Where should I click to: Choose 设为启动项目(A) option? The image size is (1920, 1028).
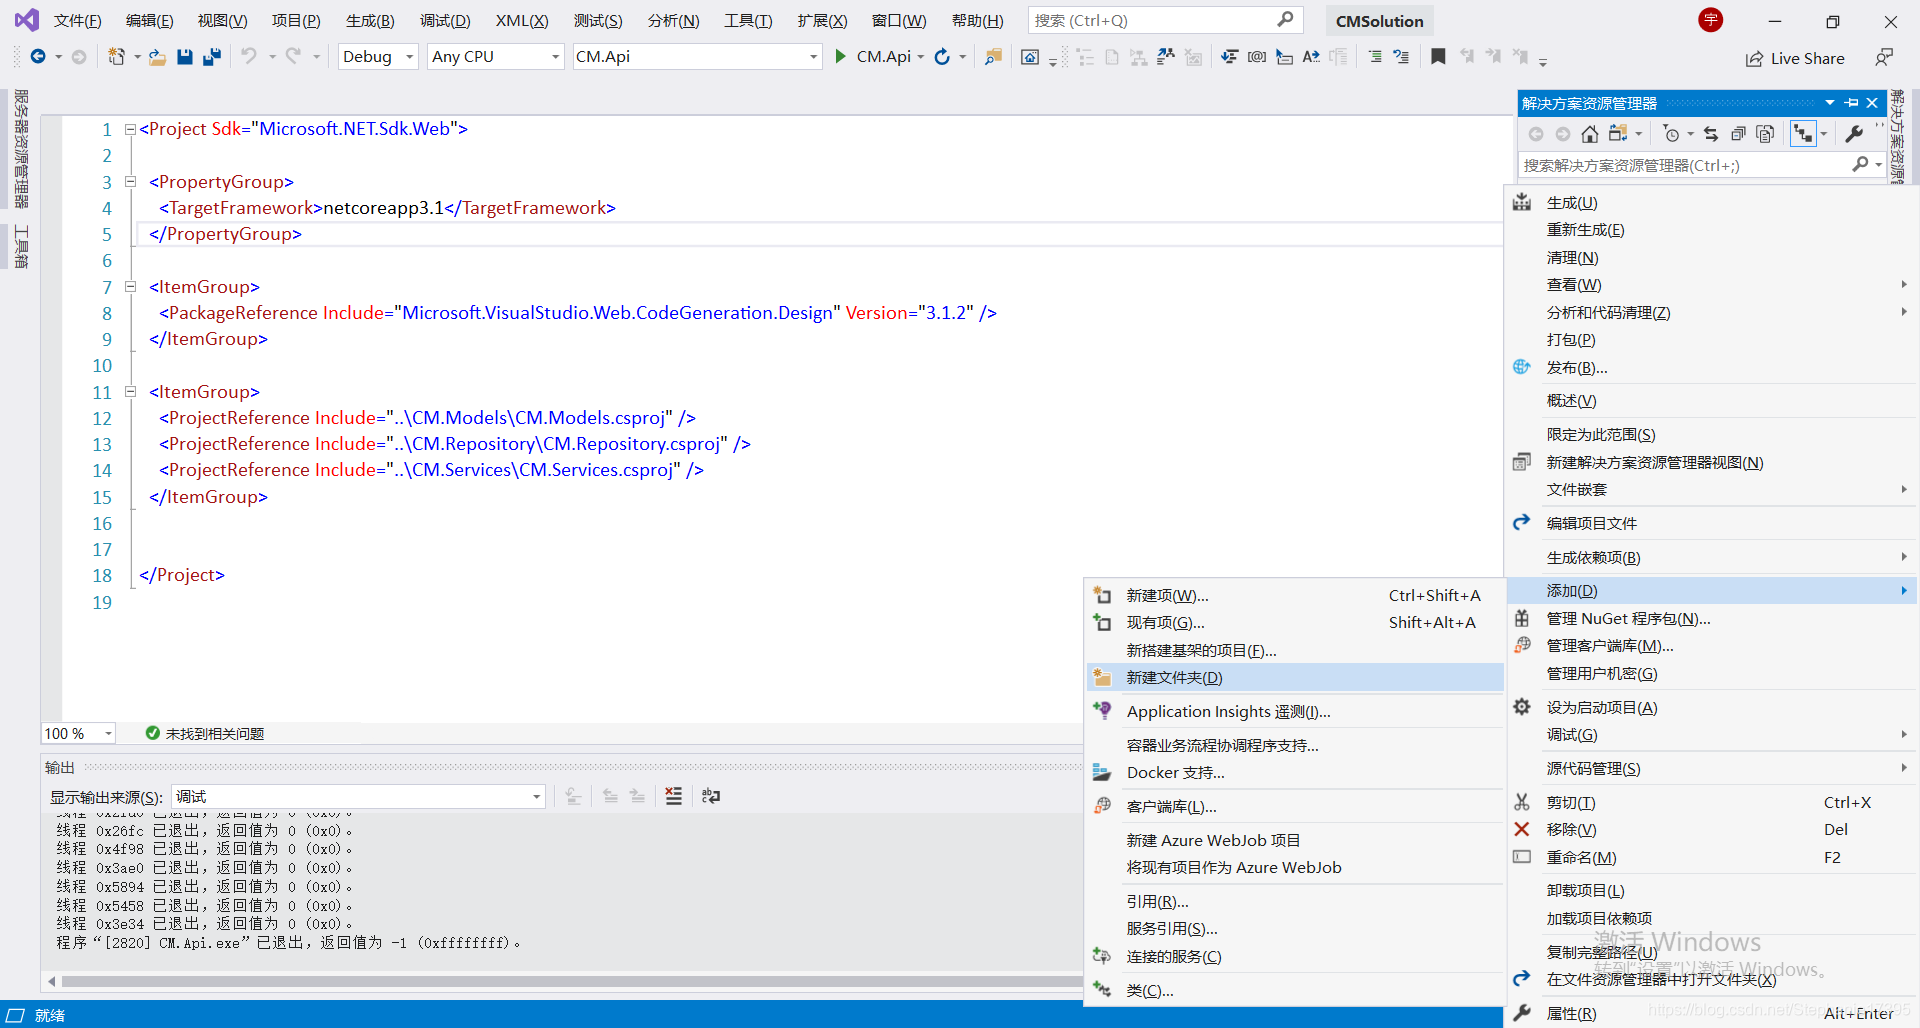point(1712,708)
